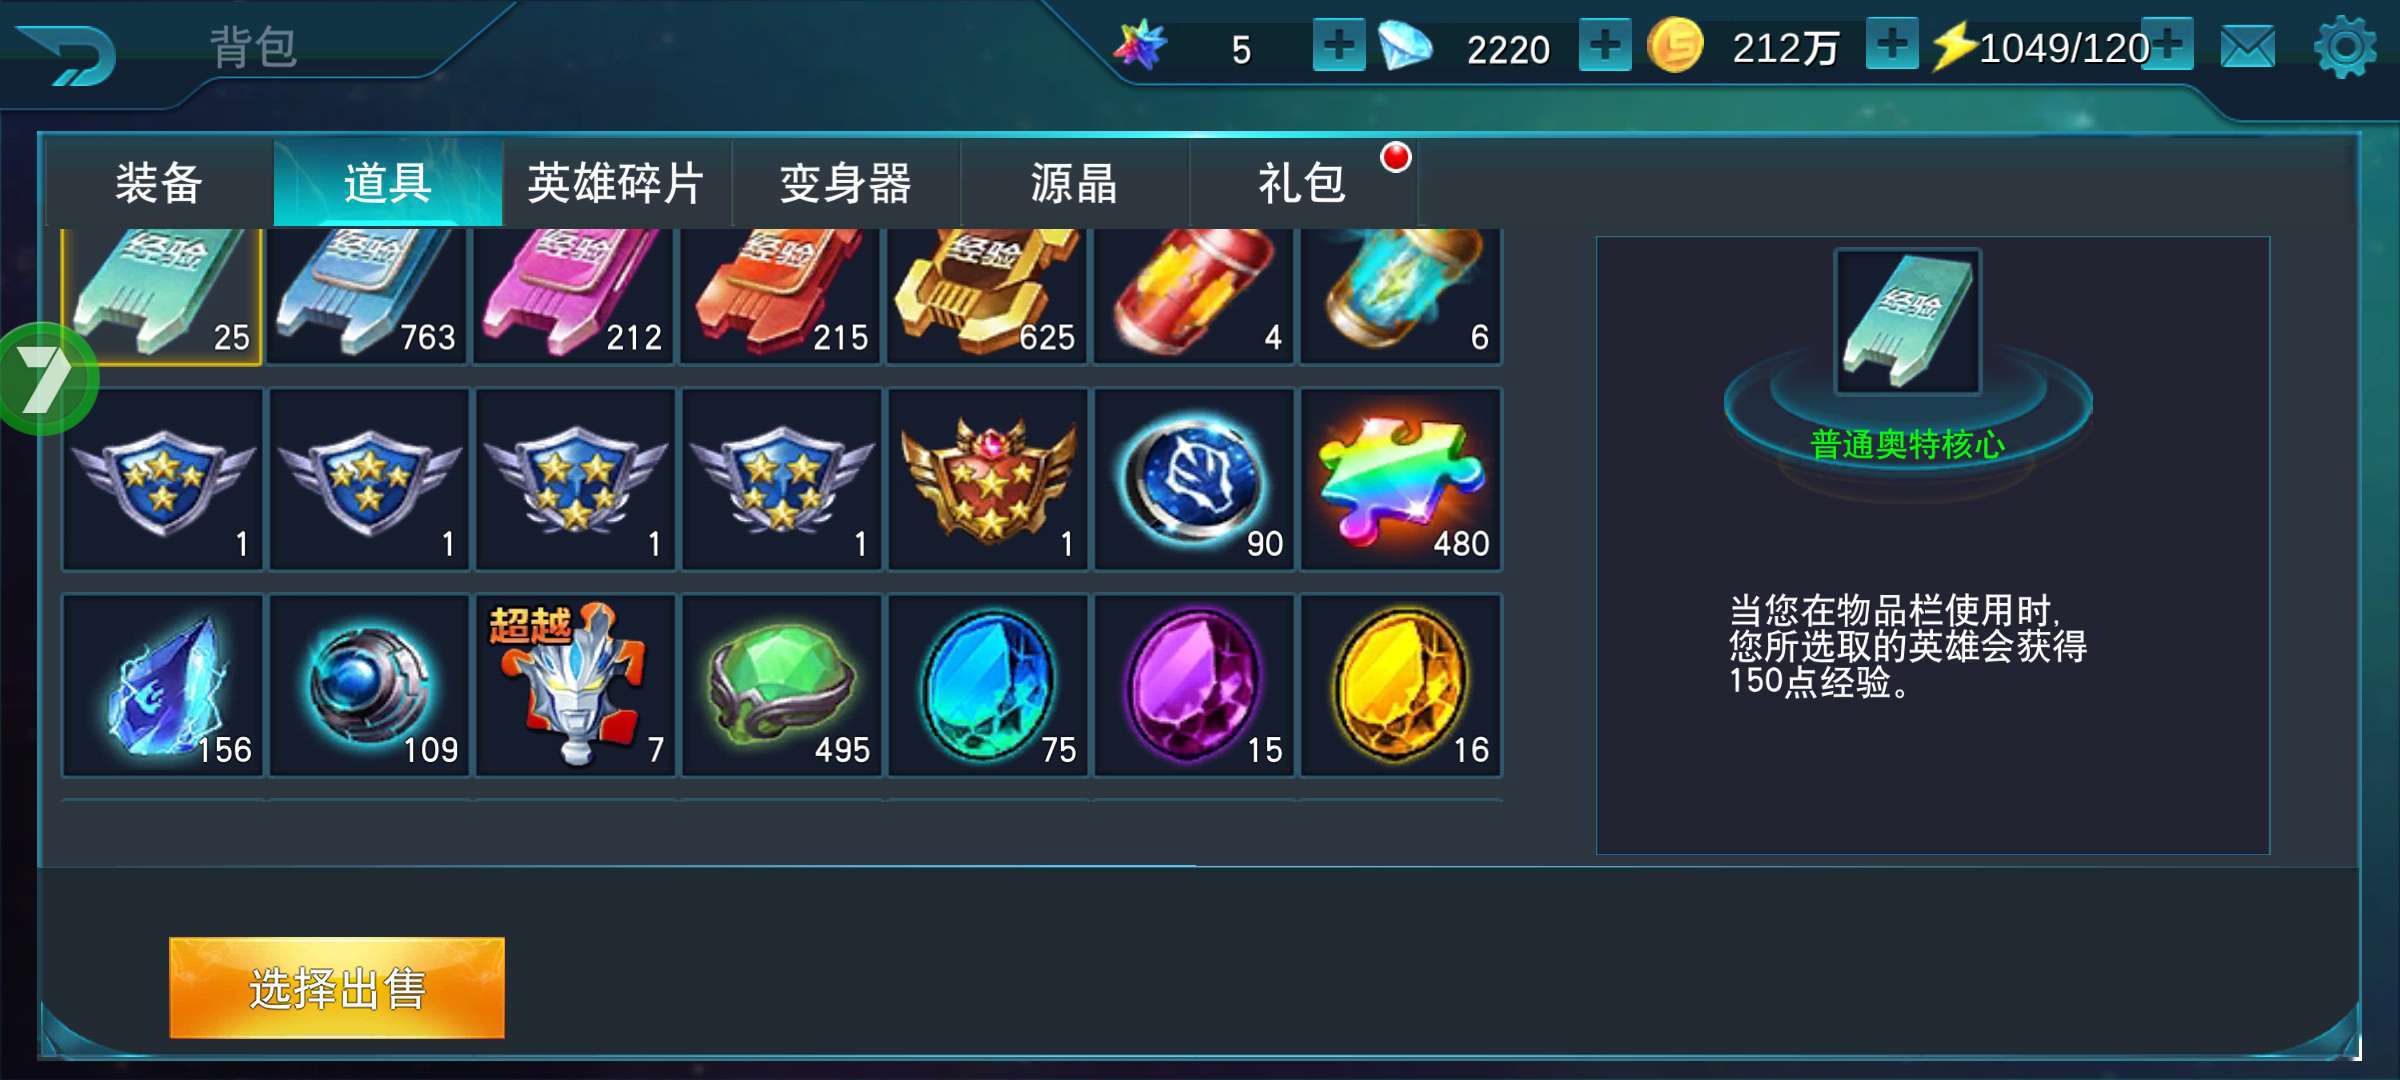Add star currency with plus button

1339,46
